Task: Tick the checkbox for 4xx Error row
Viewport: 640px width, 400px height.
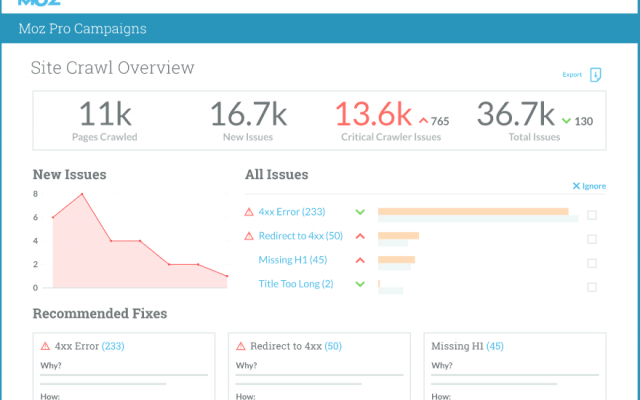Action: coord(592,215)
